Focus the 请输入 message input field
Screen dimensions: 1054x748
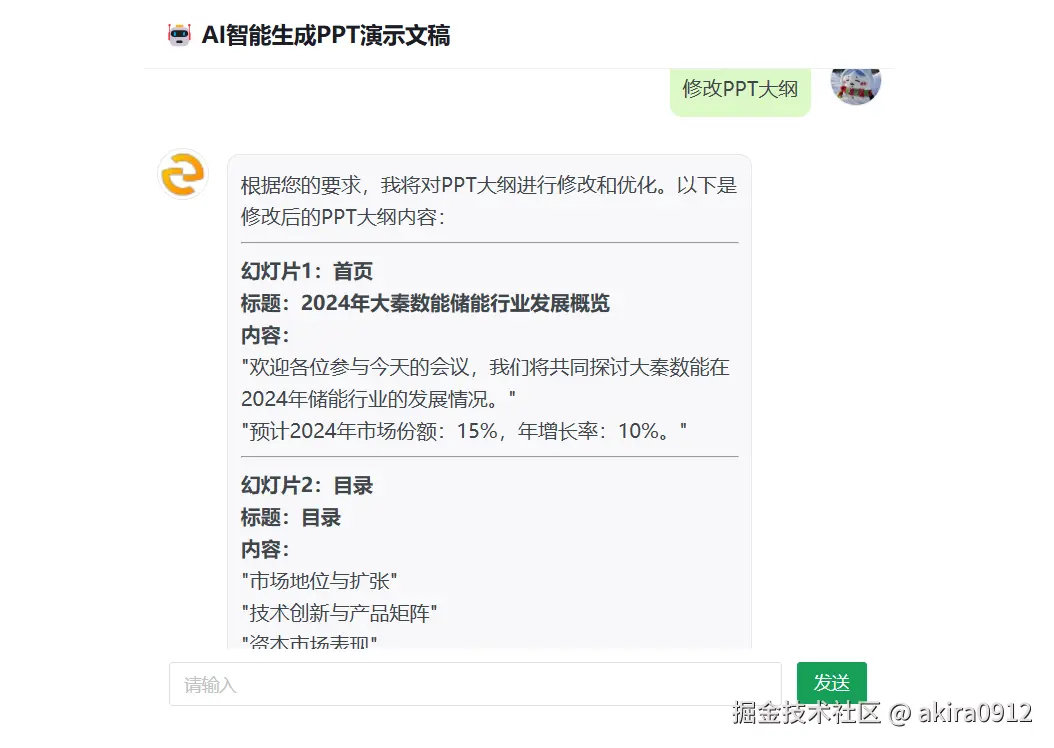coord(475,684)
